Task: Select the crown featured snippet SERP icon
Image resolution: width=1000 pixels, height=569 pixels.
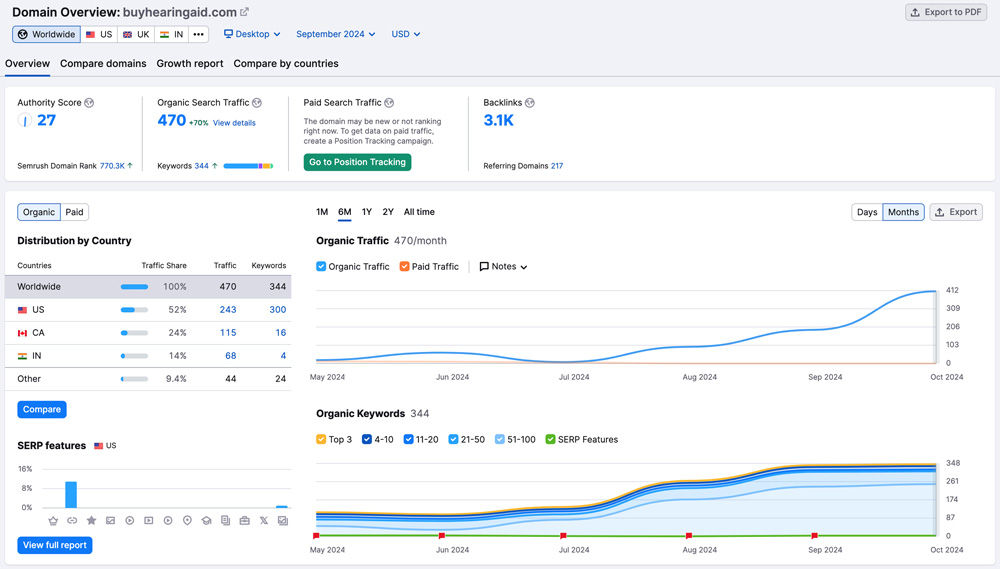Action: (53, 521)
